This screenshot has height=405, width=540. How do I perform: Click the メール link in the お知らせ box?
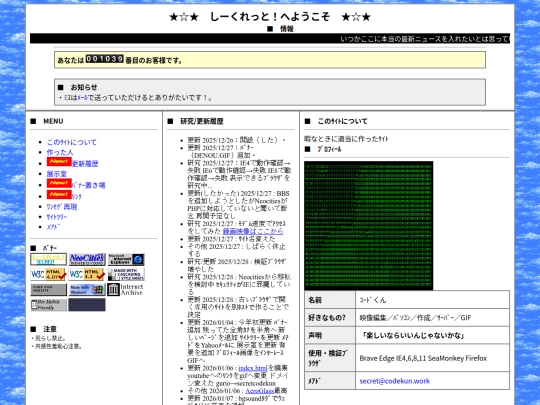coord(82,98)
